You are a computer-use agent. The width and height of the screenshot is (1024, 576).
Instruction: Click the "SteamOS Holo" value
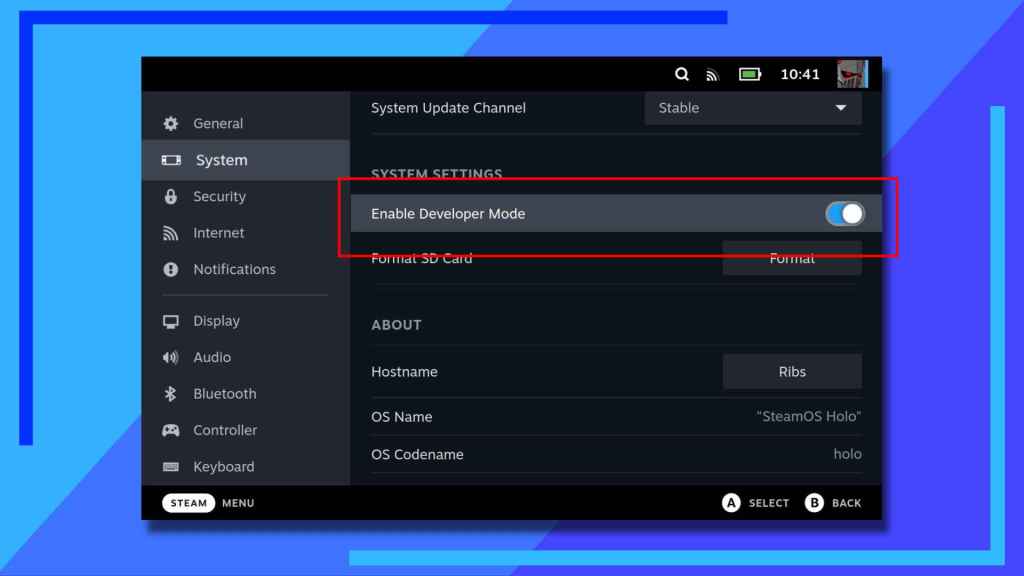(808, 417)
